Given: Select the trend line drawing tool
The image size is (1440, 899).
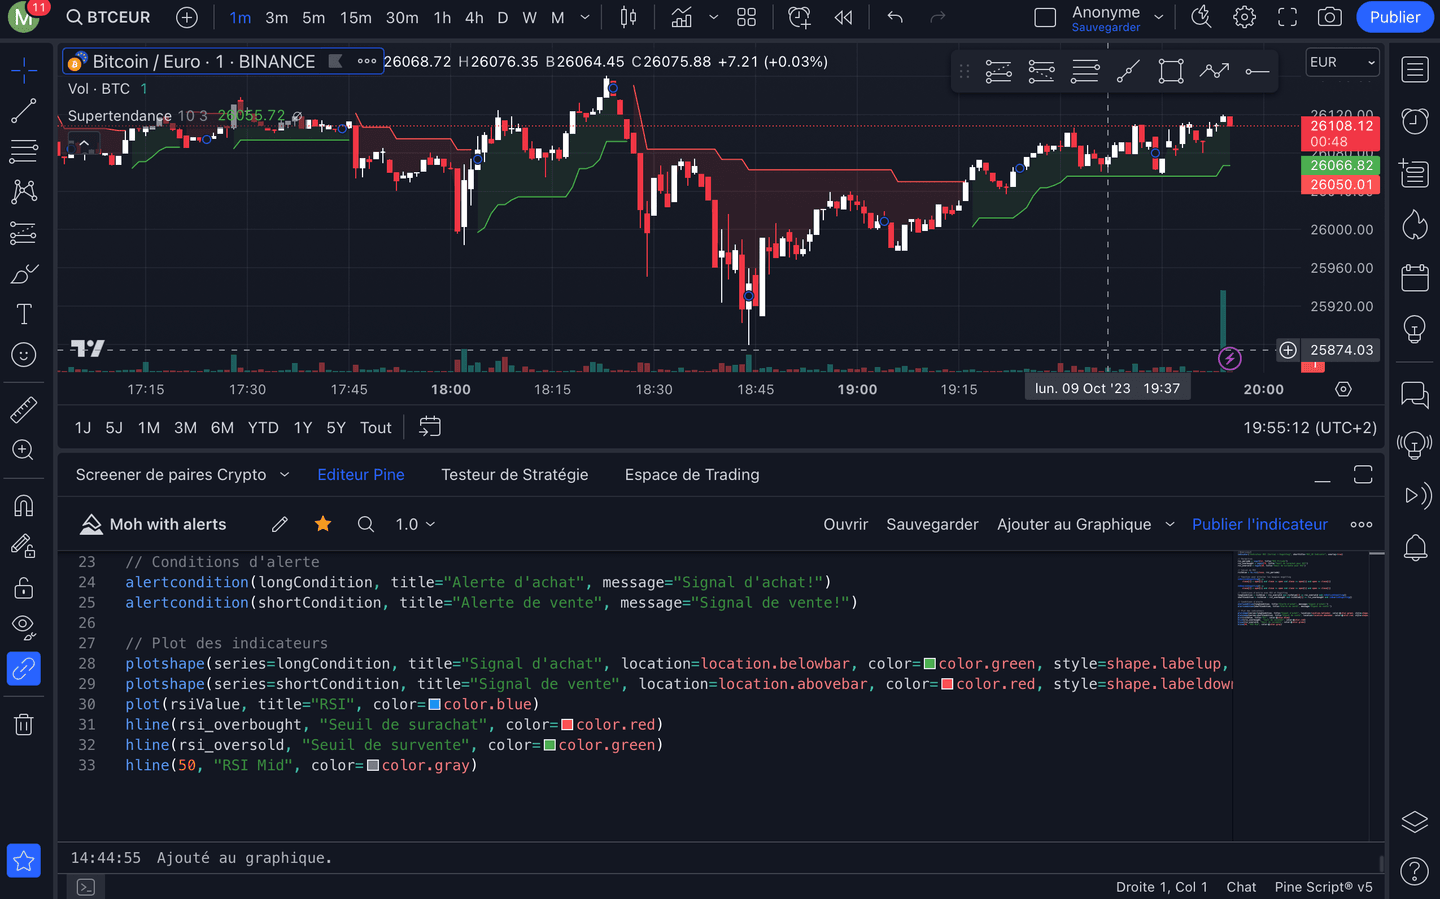Looking at the screenshot, I should (24, 110).
